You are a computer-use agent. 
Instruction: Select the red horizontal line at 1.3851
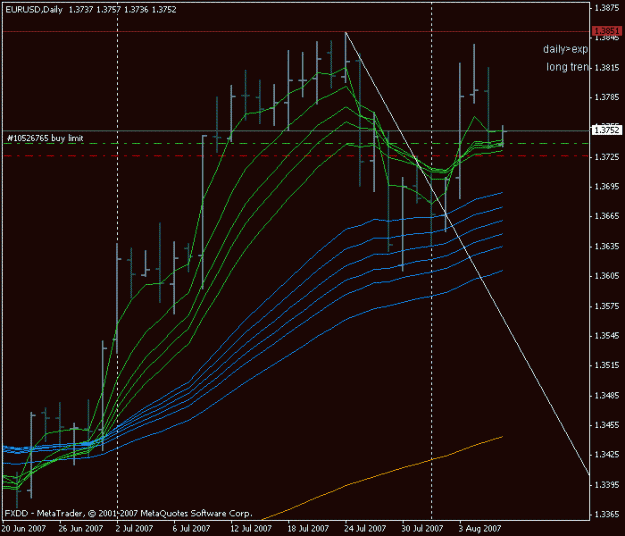296,31
